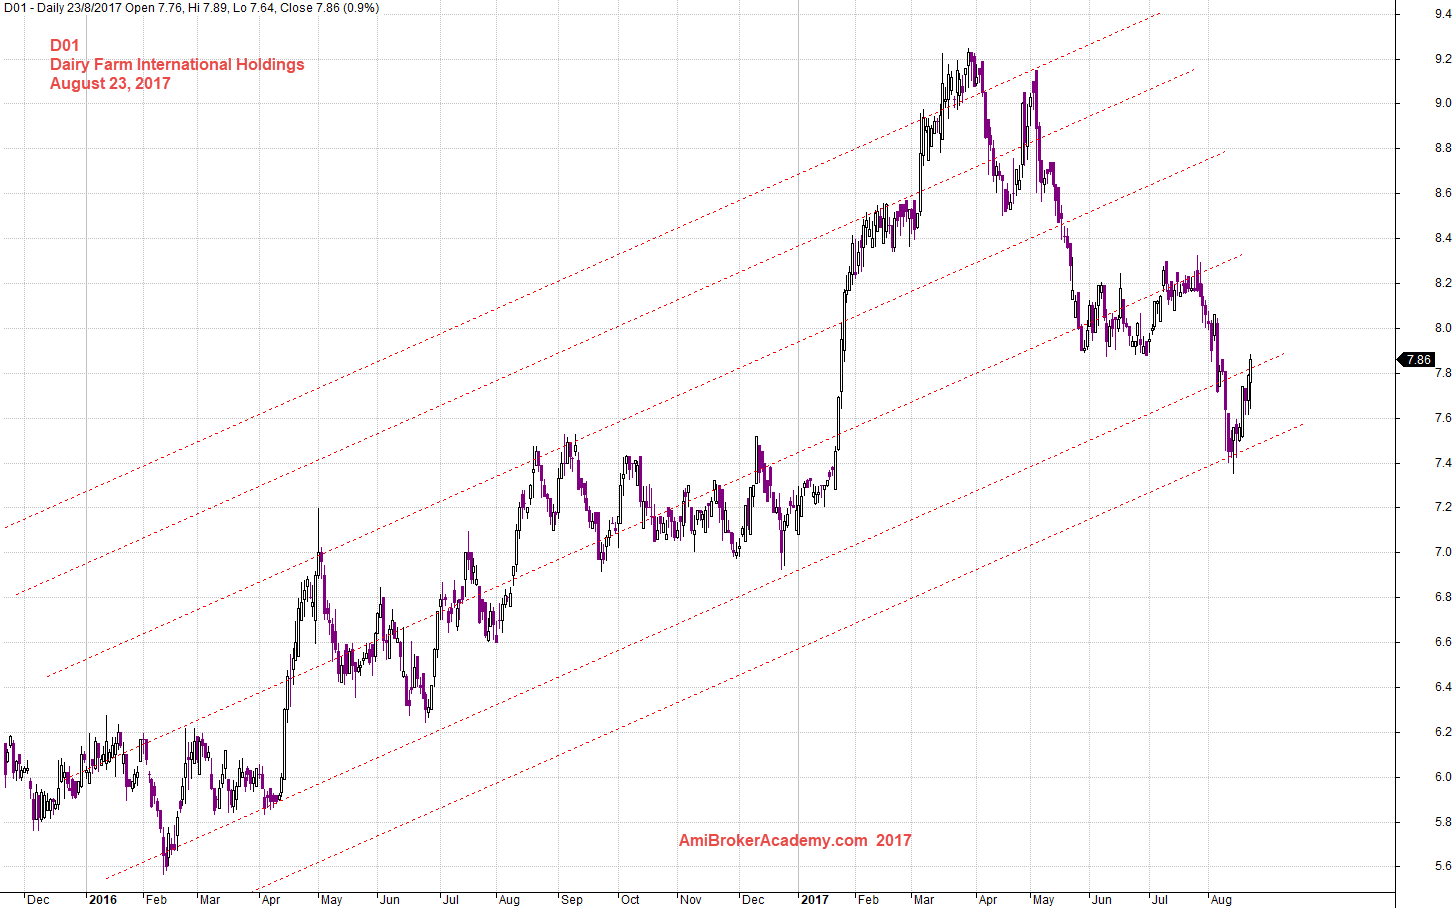Click the 7.0 price axis label

[x=1443, y=552]
